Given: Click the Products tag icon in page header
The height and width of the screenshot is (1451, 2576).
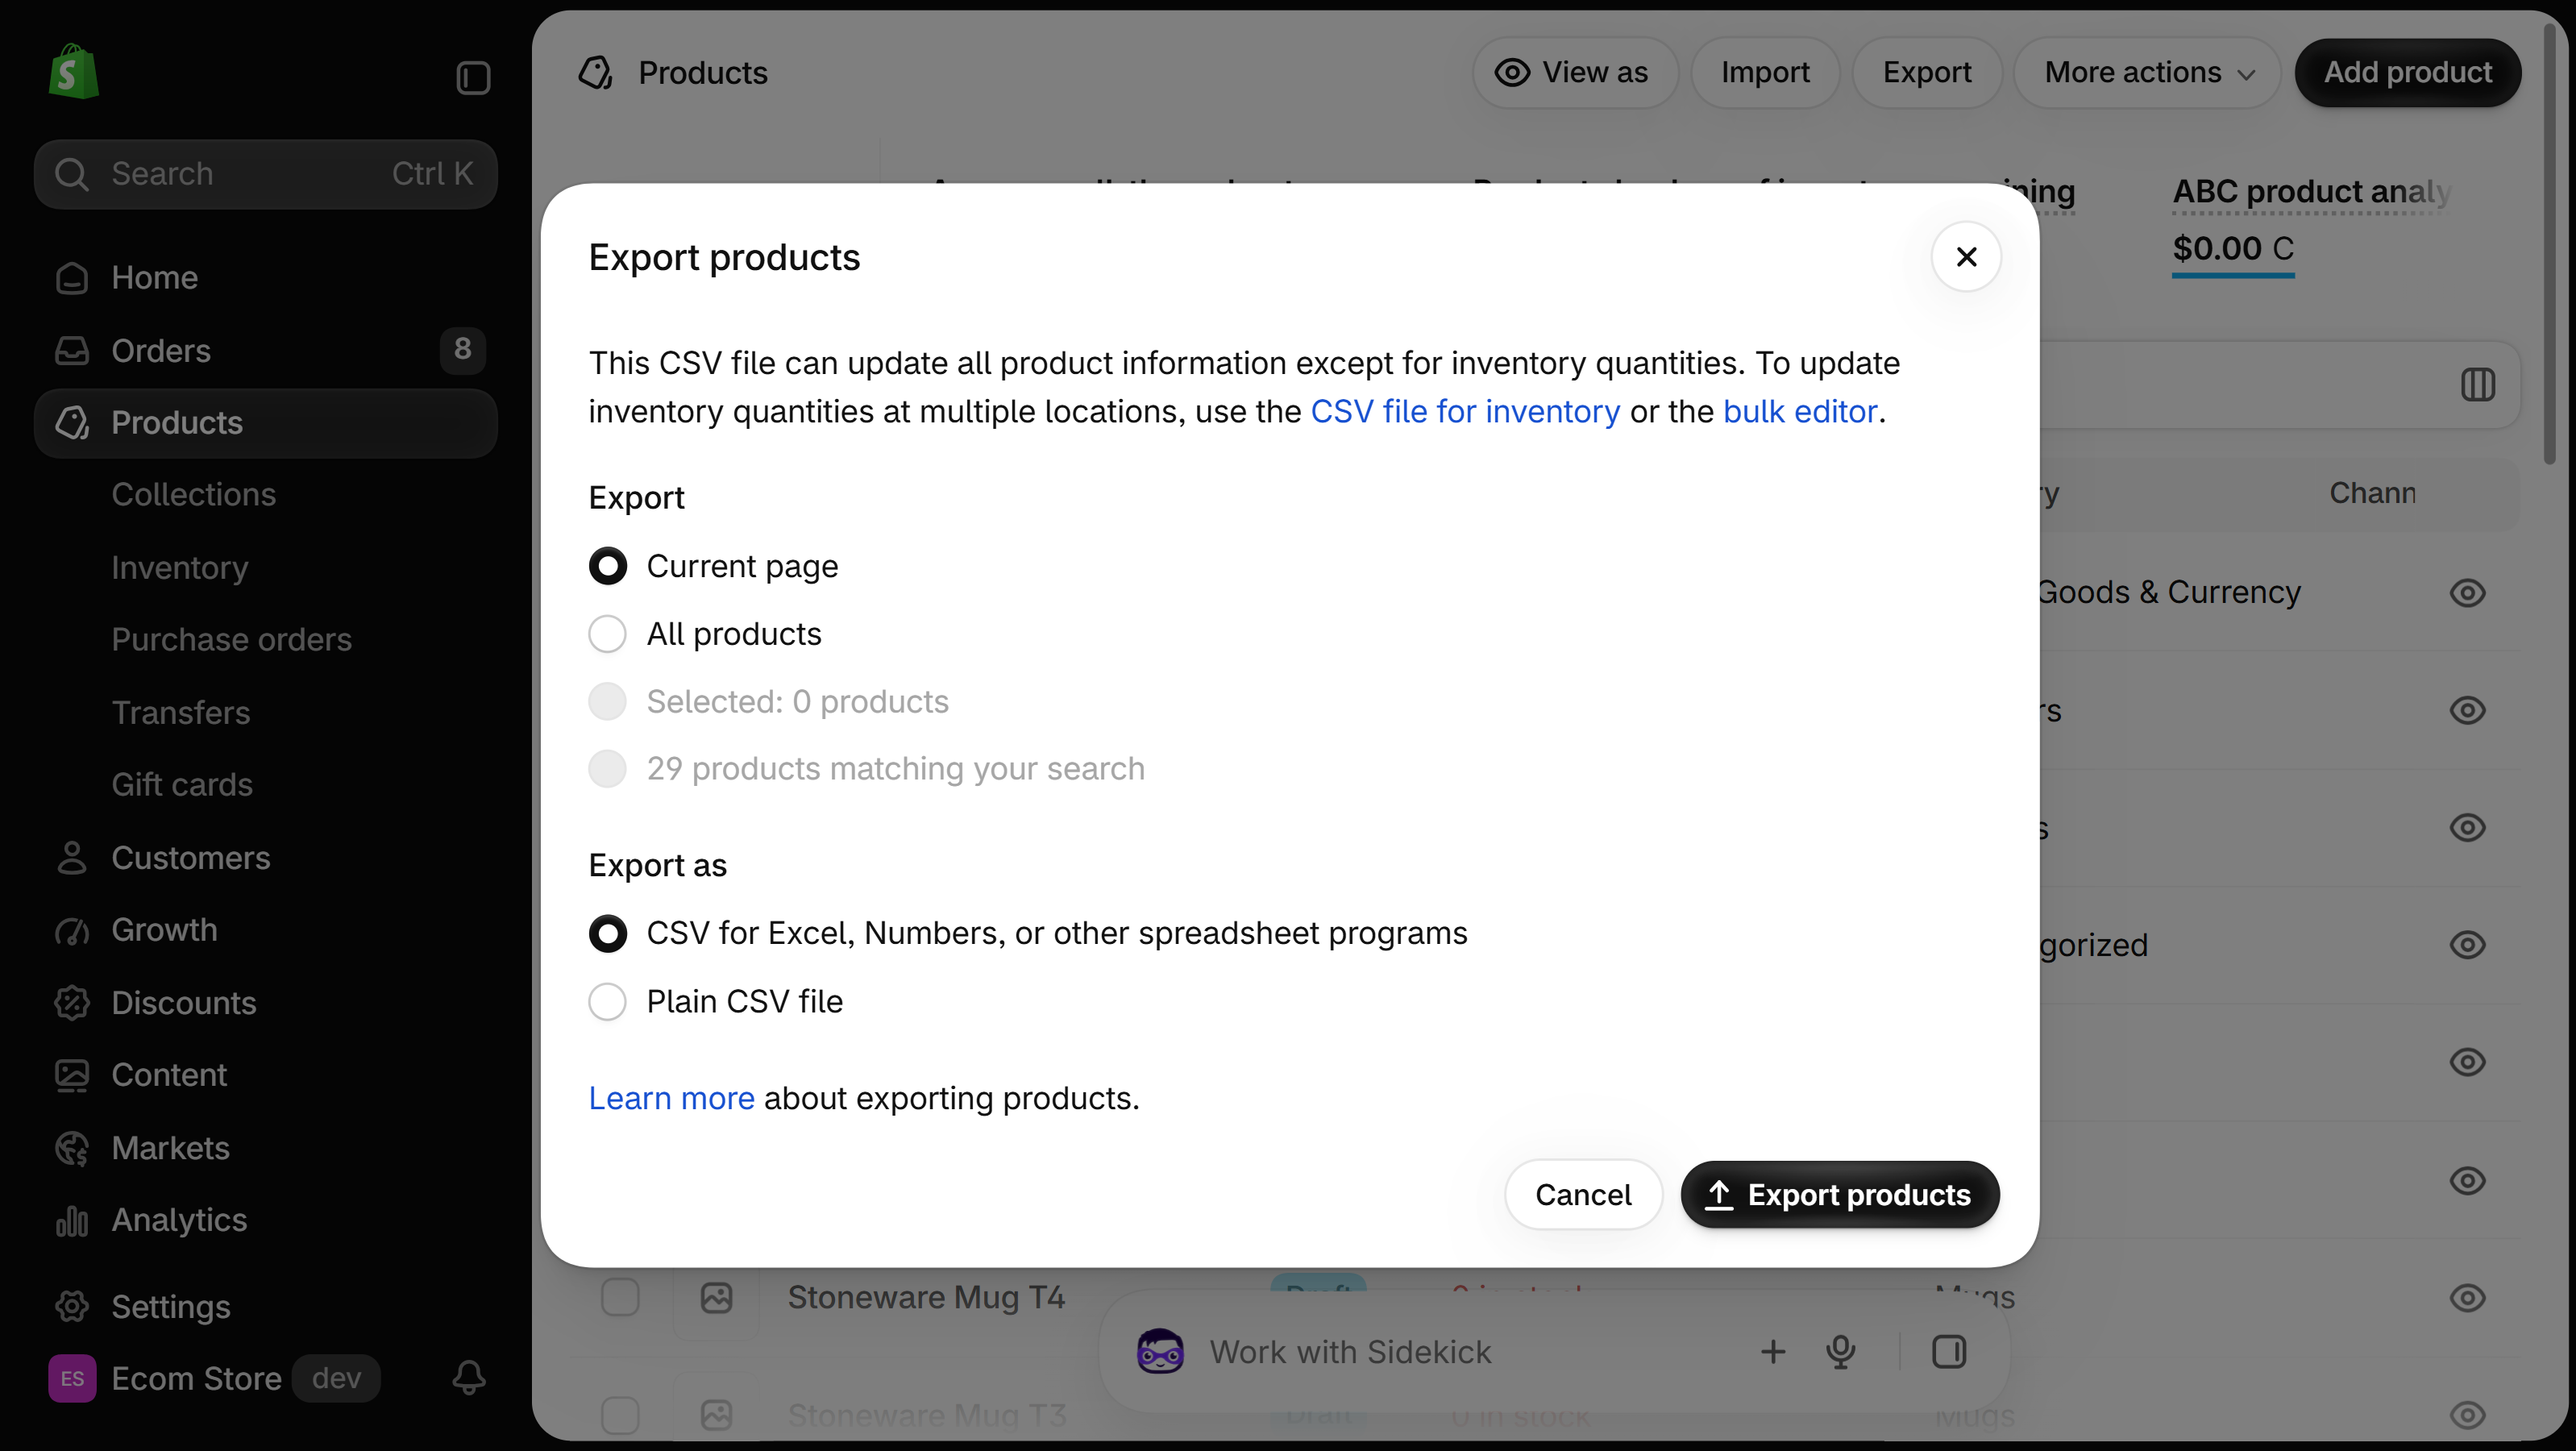Looking at the screenshot, I should [x=596, y=72].
